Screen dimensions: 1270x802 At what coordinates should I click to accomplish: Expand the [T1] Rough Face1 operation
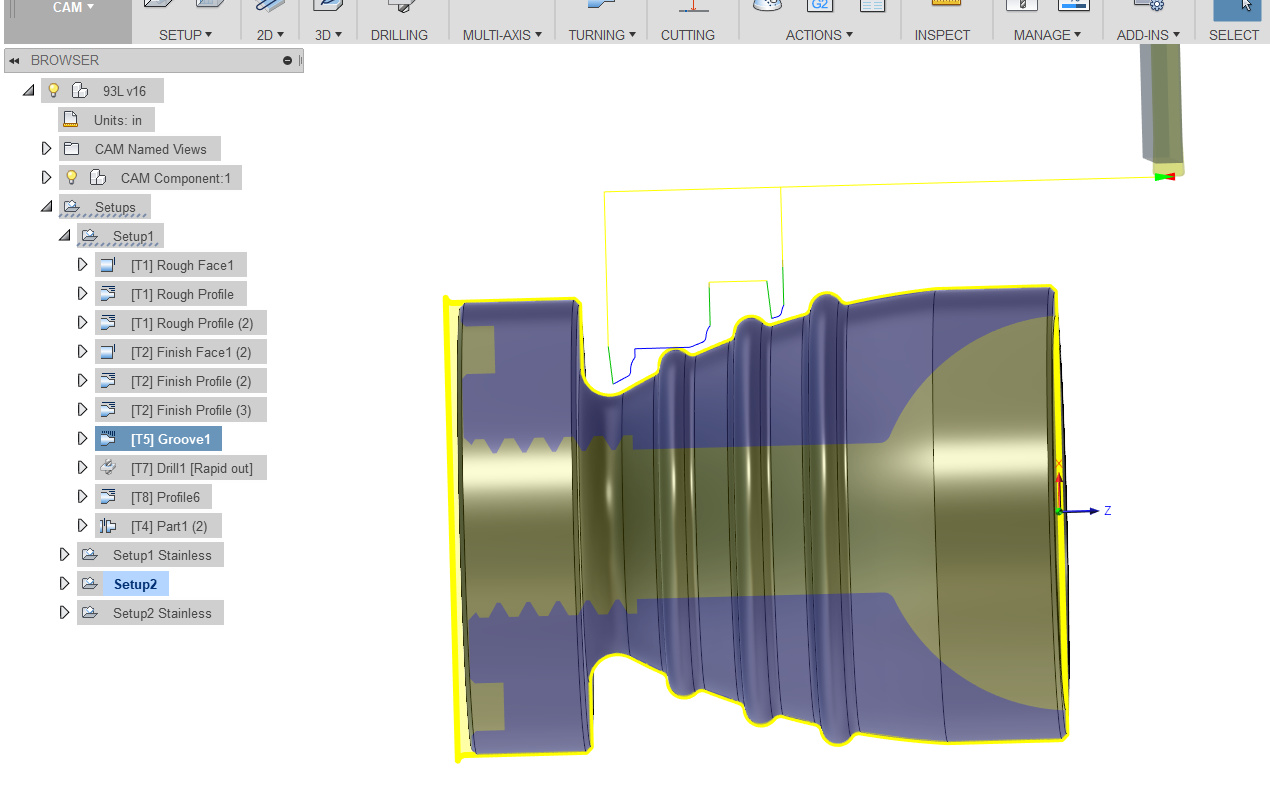(82, 265)
